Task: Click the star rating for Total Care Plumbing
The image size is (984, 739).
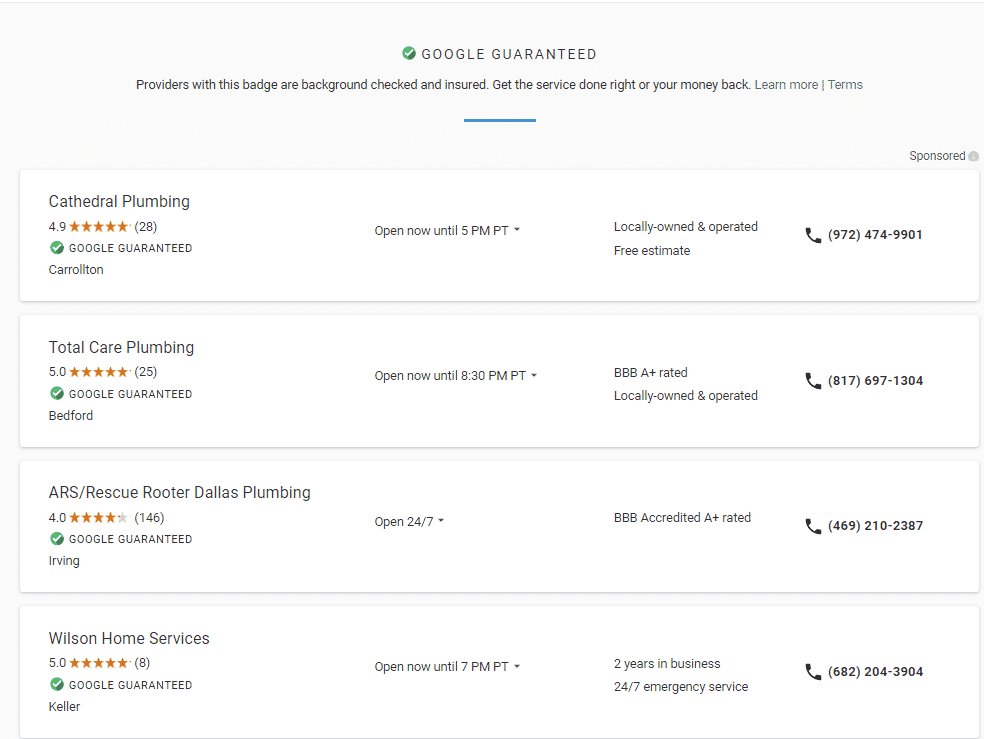Action: click(99, 372)
